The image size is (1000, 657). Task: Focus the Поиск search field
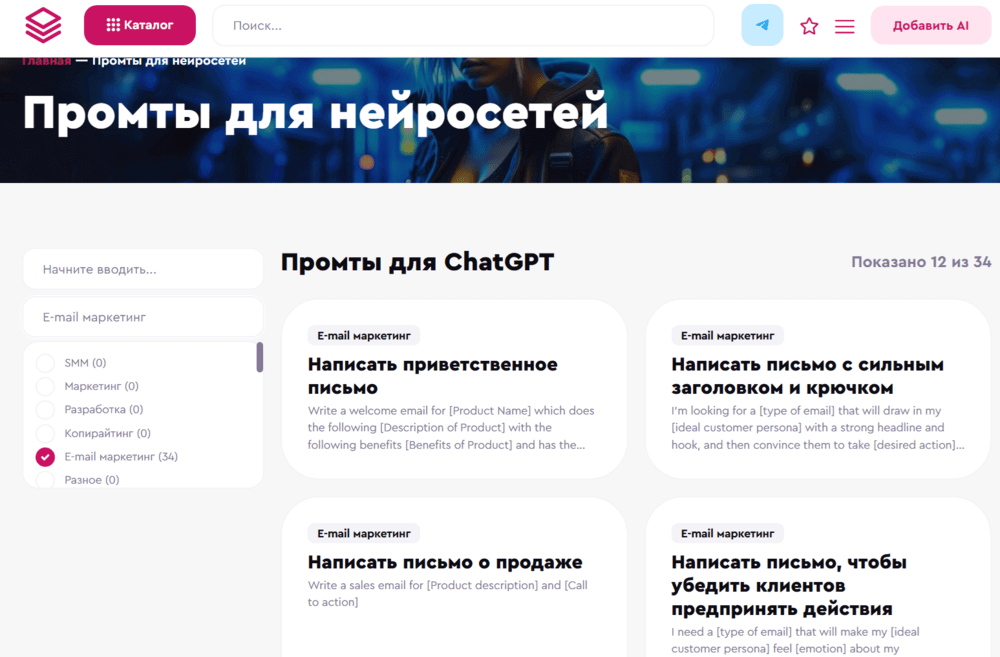[x=463, y=26]
